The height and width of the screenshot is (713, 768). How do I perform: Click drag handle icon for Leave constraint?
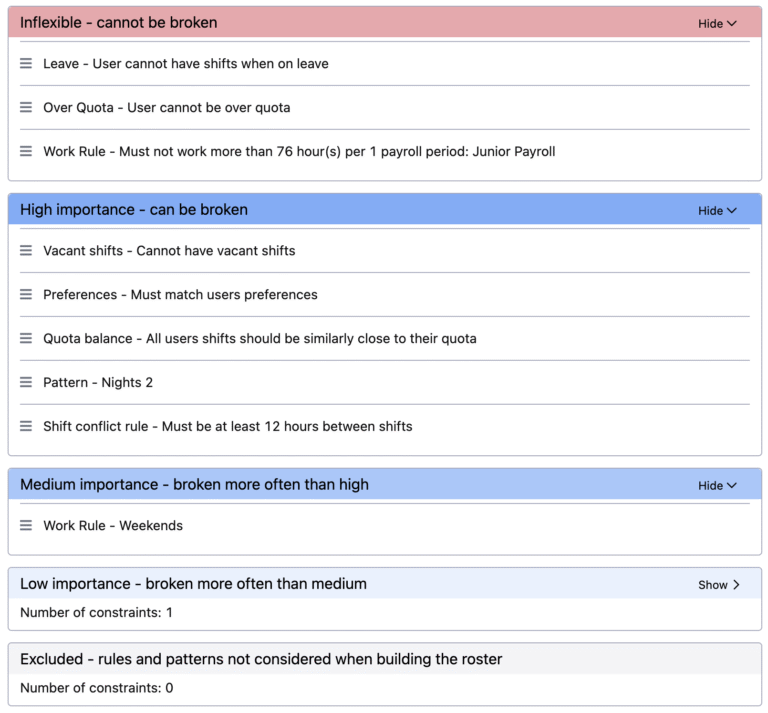[x=26, y=63]
